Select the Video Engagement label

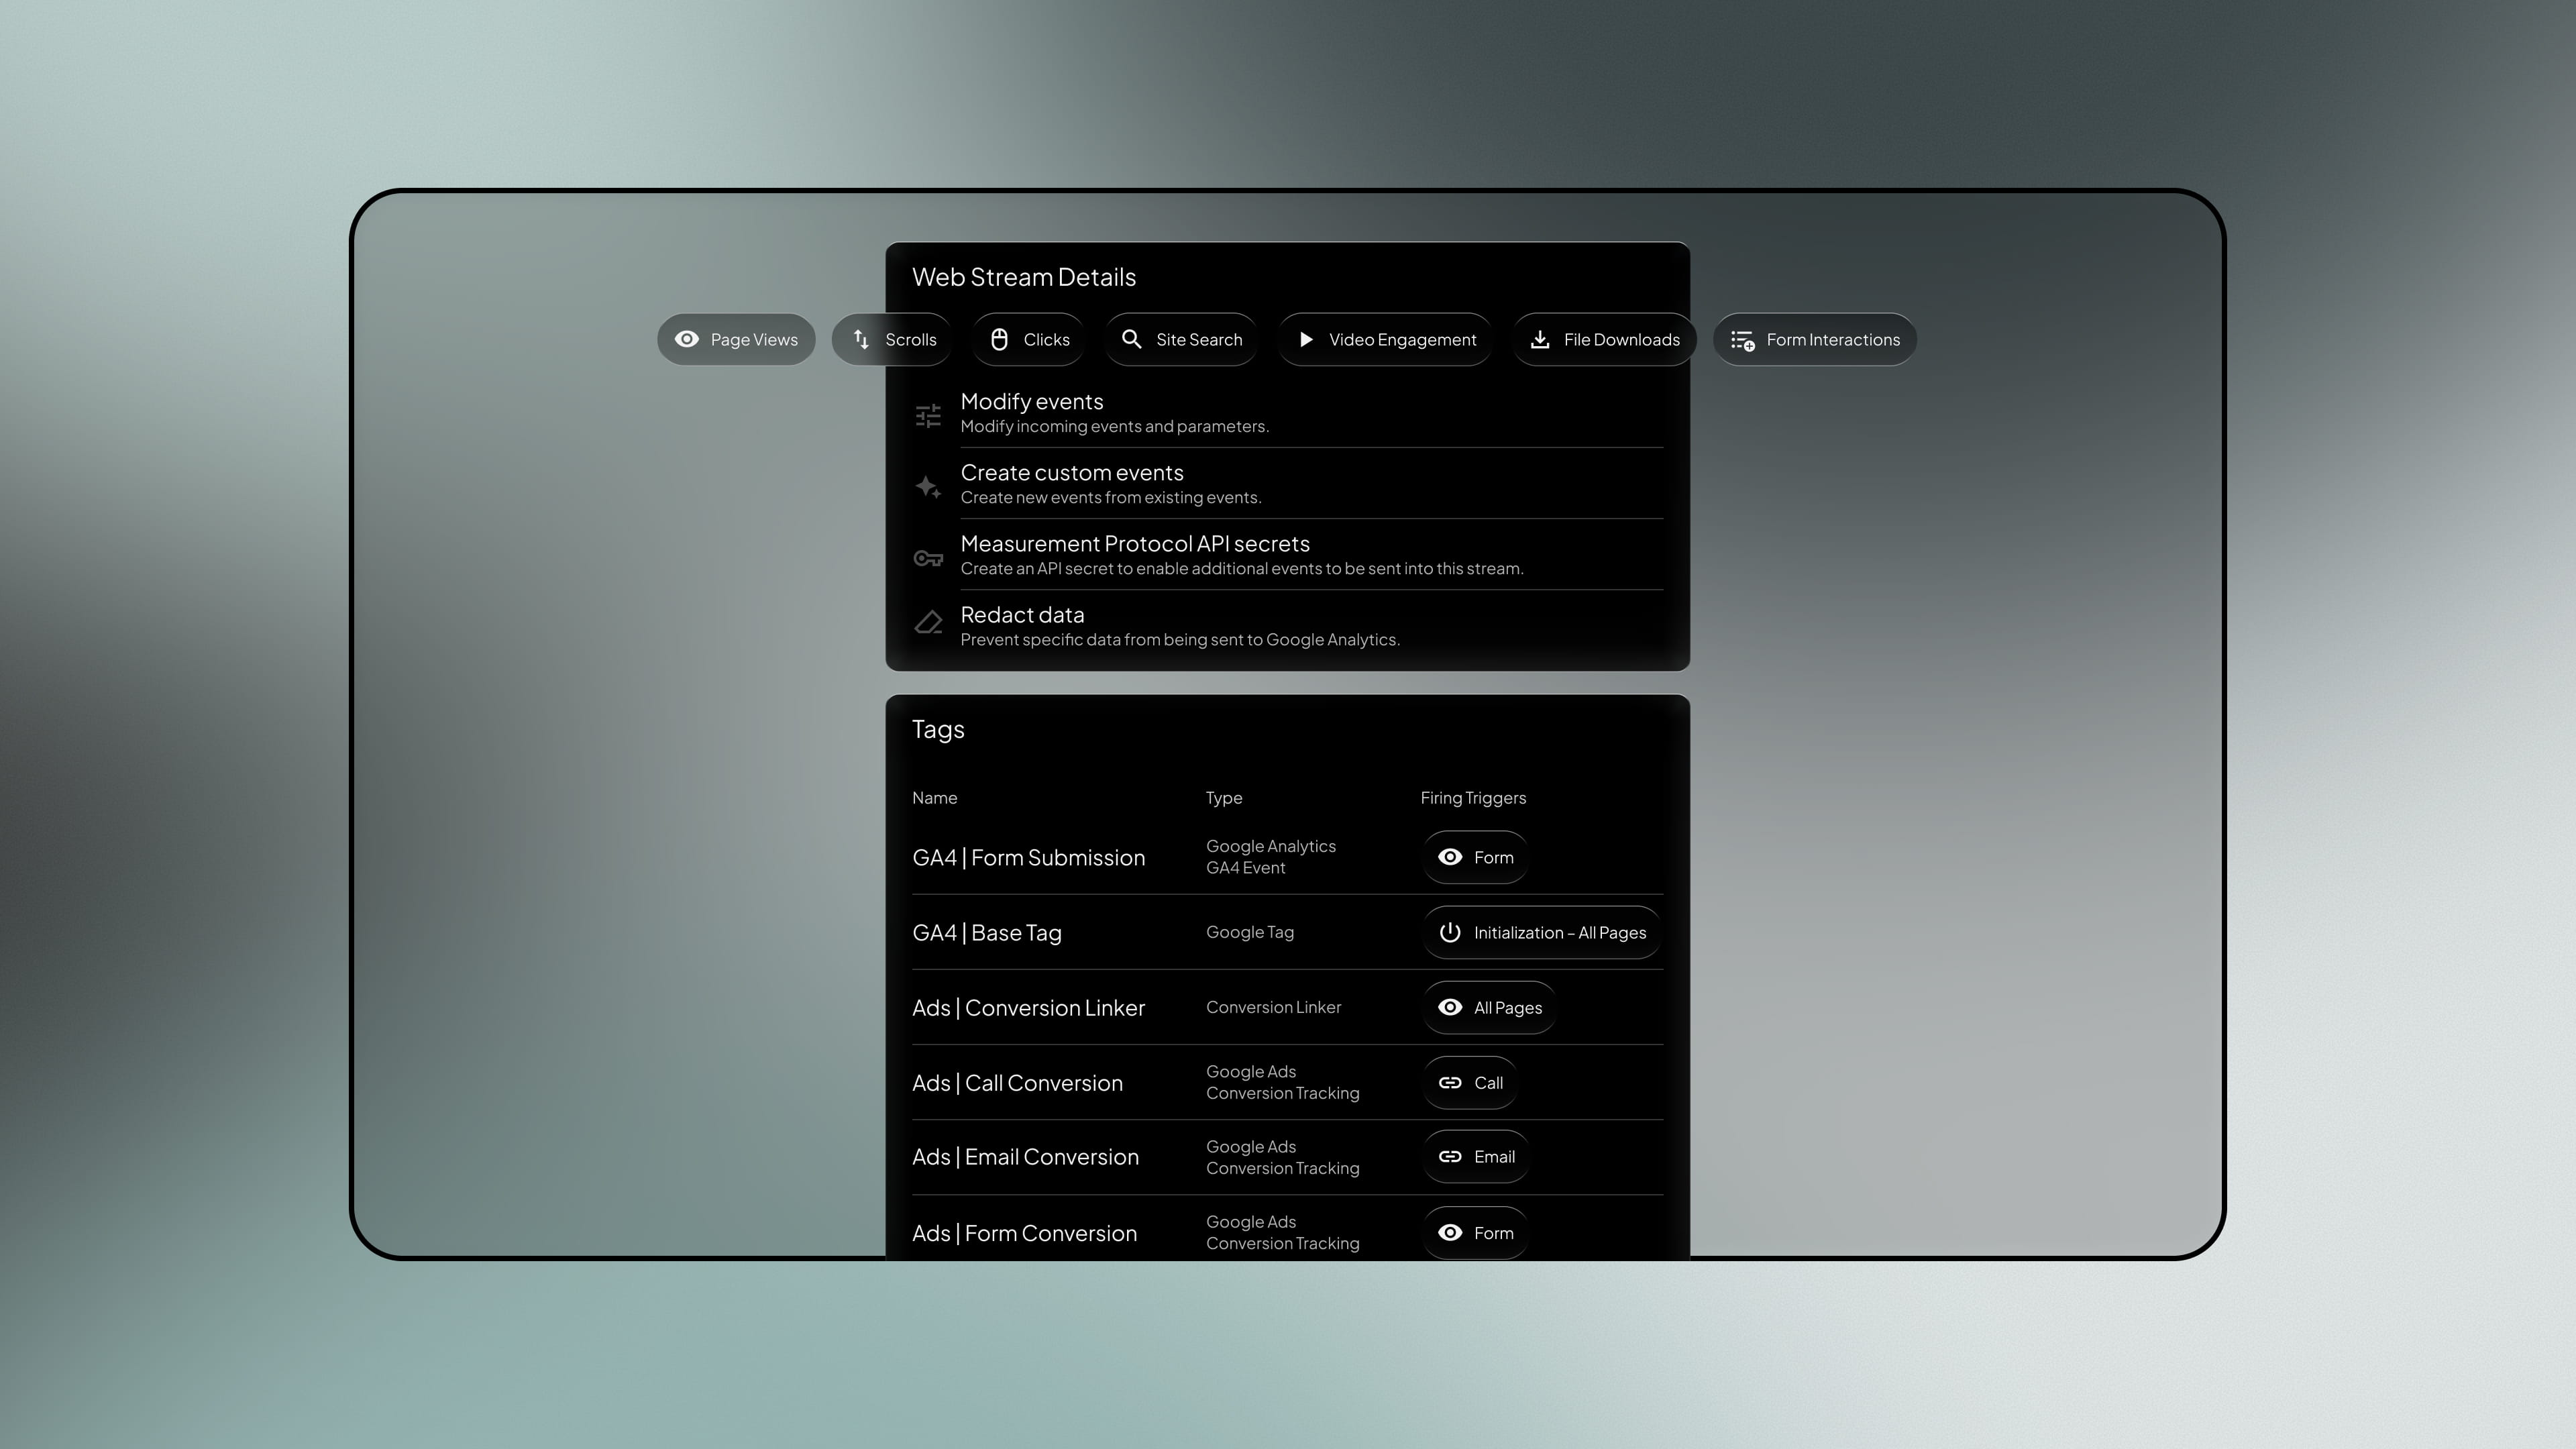tap(1402, 340)
